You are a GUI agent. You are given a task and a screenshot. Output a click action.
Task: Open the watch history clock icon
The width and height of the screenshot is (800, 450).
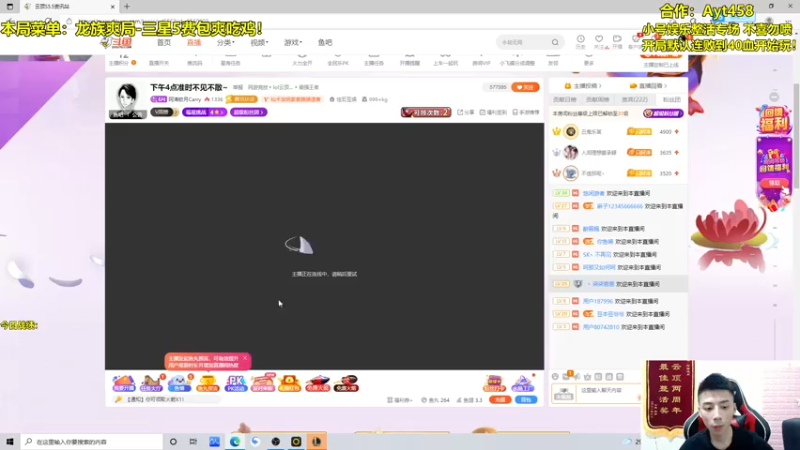tap(581, 41)
